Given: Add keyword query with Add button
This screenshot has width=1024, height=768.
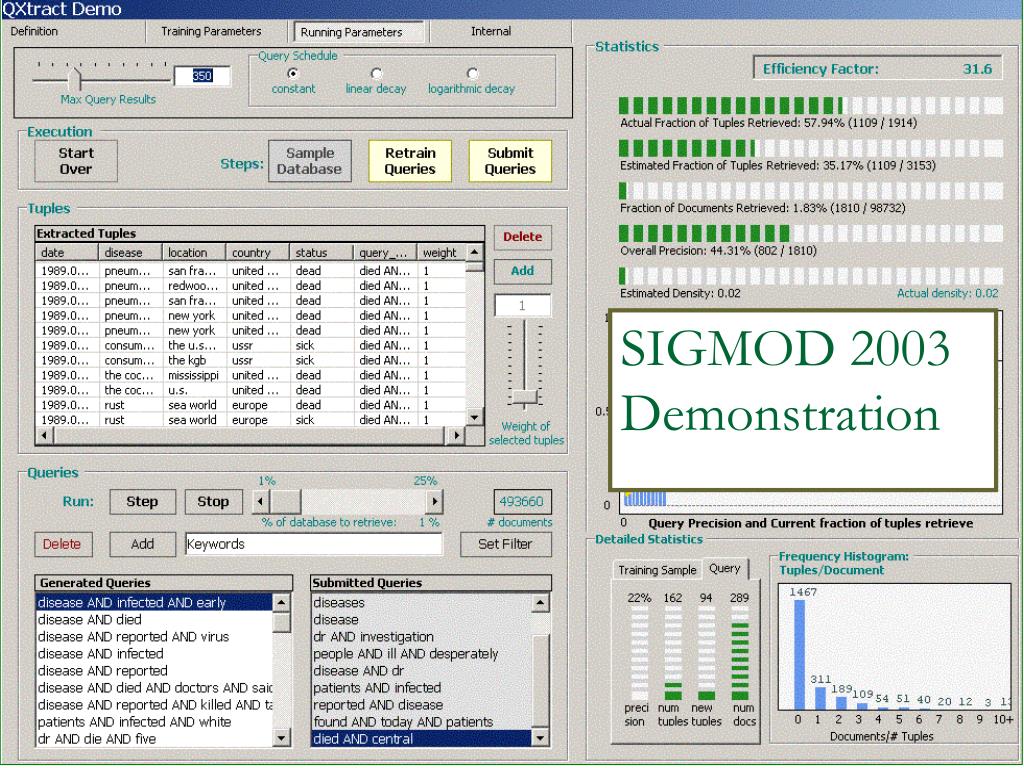Looking at the screenshot, I should point(142,544).
